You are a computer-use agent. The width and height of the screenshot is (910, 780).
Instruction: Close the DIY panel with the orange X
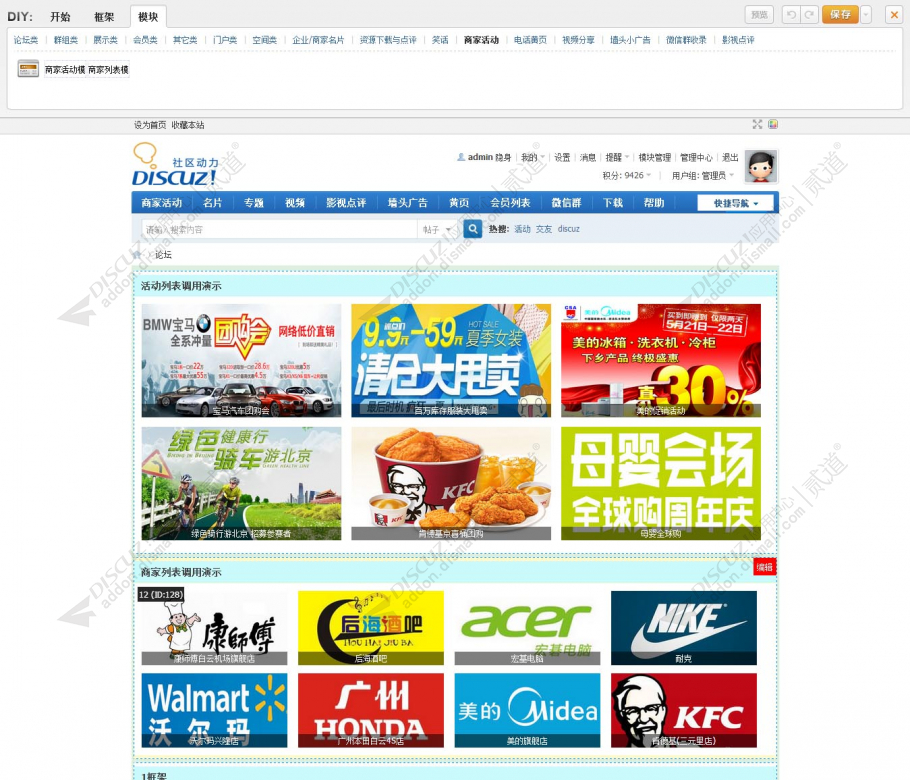coord(894,15)
